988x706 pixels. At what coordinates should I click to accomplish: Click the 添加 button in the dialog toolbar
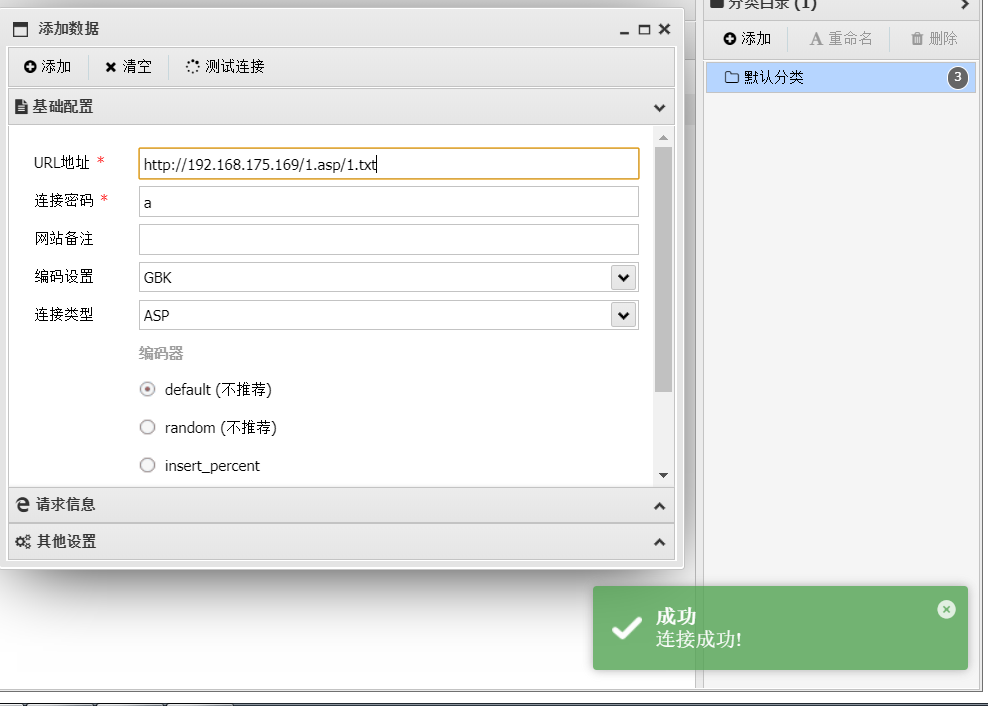click(x=47, y=66)
